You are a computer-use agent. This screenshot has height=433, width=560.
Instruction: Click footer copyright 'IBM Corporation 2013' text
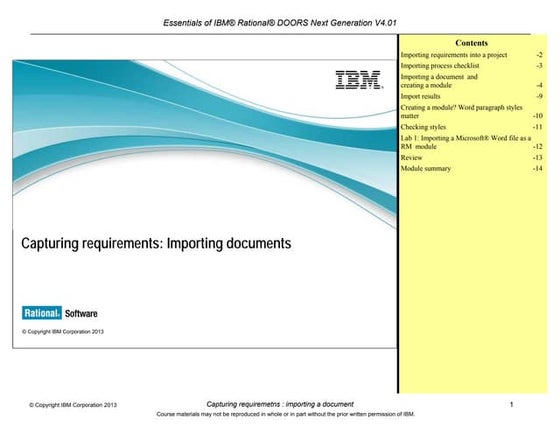pos(73,405)
